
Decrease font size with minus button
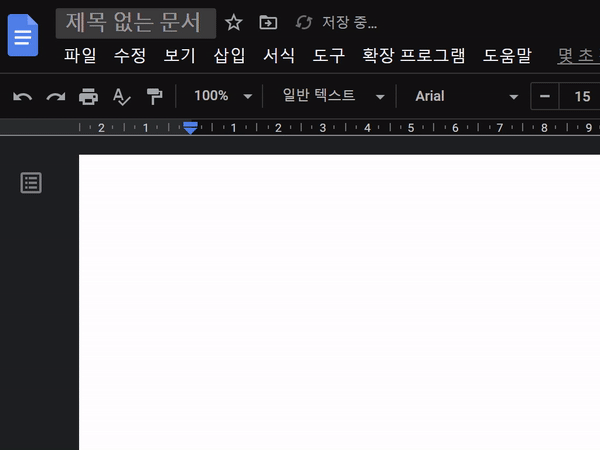pos(545,96)
